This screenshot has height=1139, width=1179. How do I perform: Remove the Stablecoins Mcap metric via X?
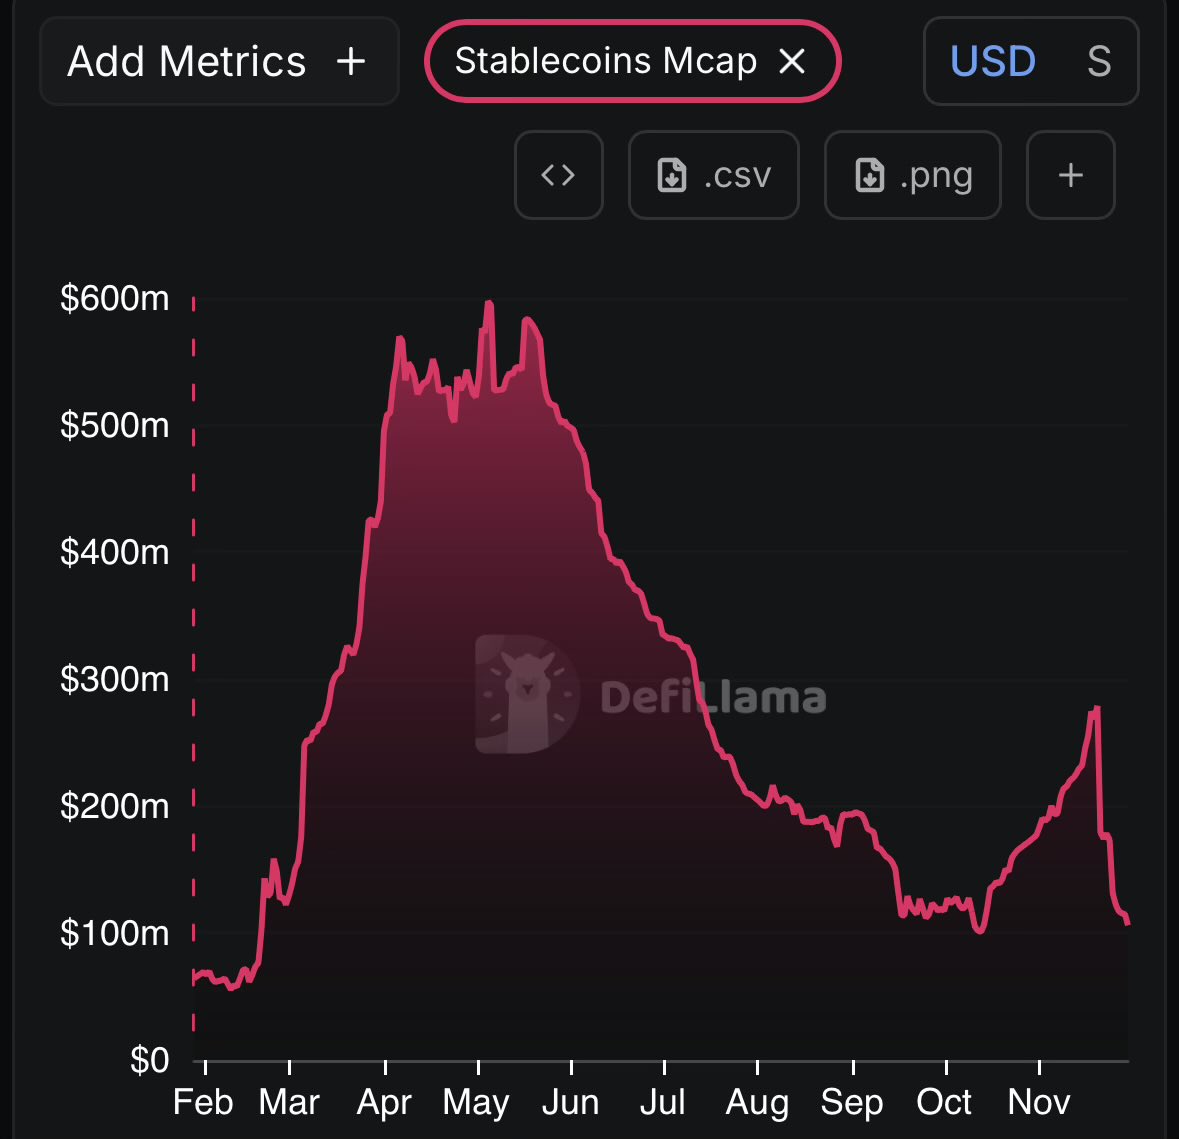[x=792, y=62]
